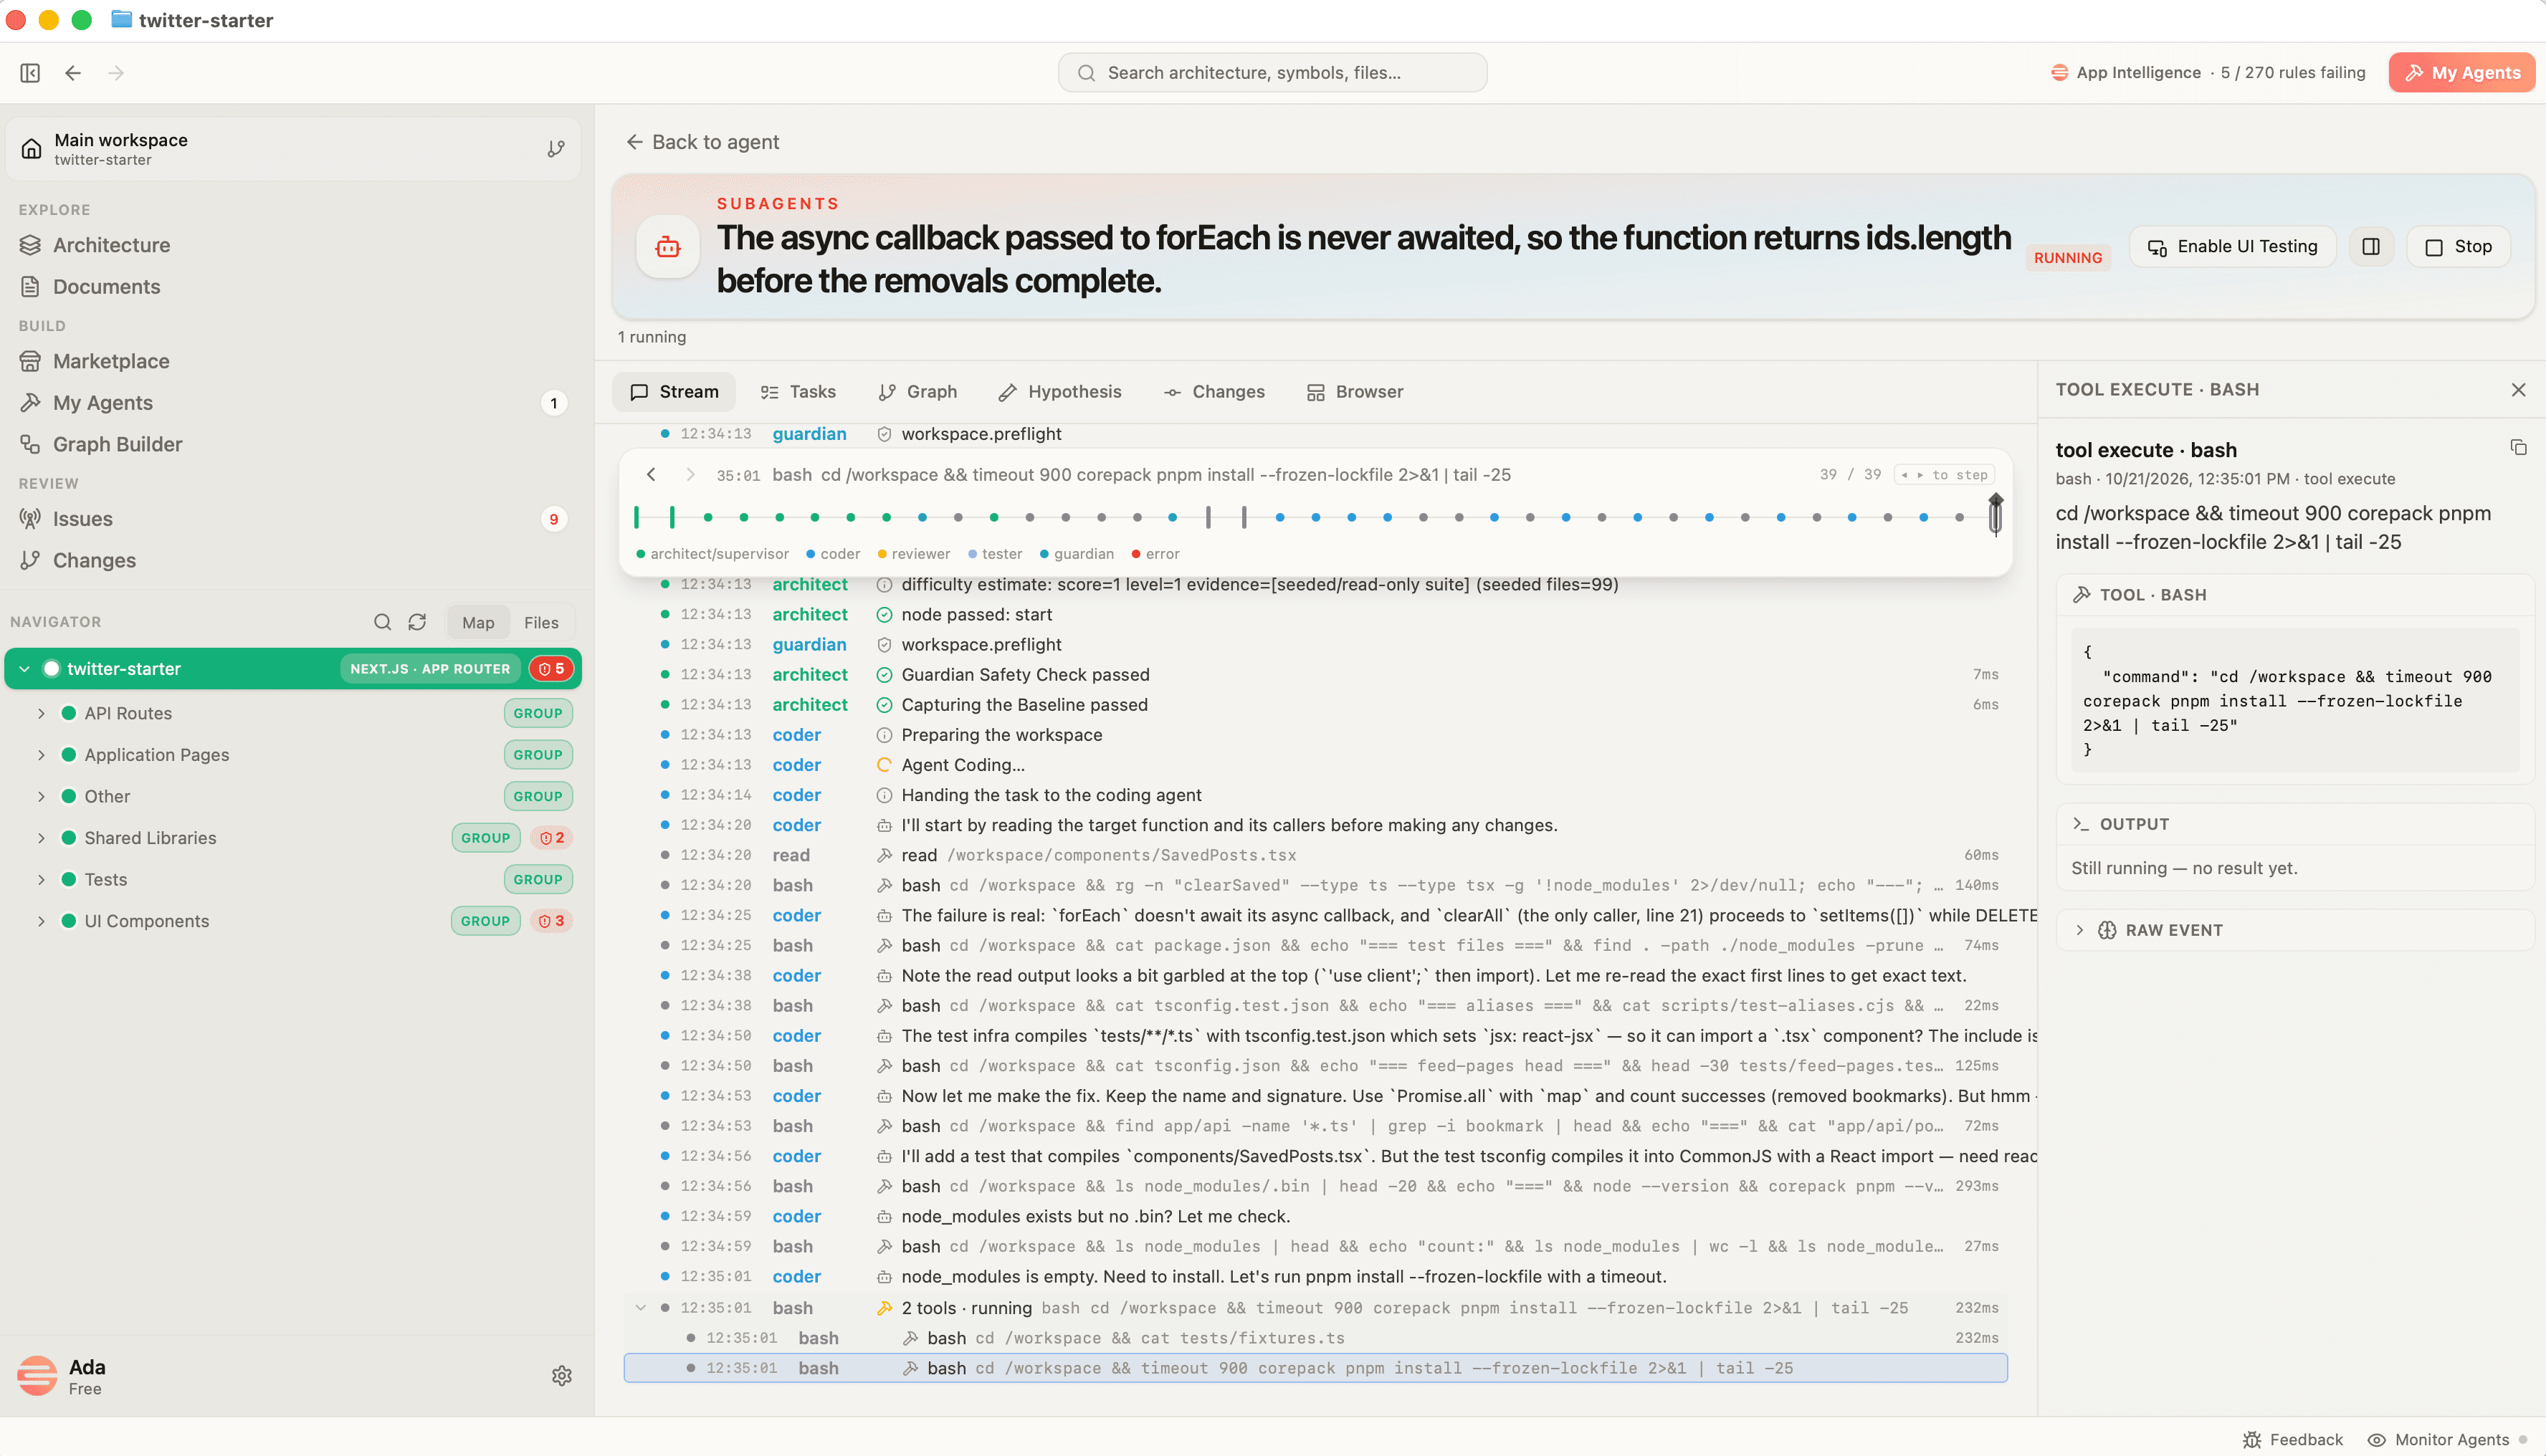Collapse the twitter-starter tree node
The width and height of the screenshot is (2546, 1456).
tap(24, 669)
